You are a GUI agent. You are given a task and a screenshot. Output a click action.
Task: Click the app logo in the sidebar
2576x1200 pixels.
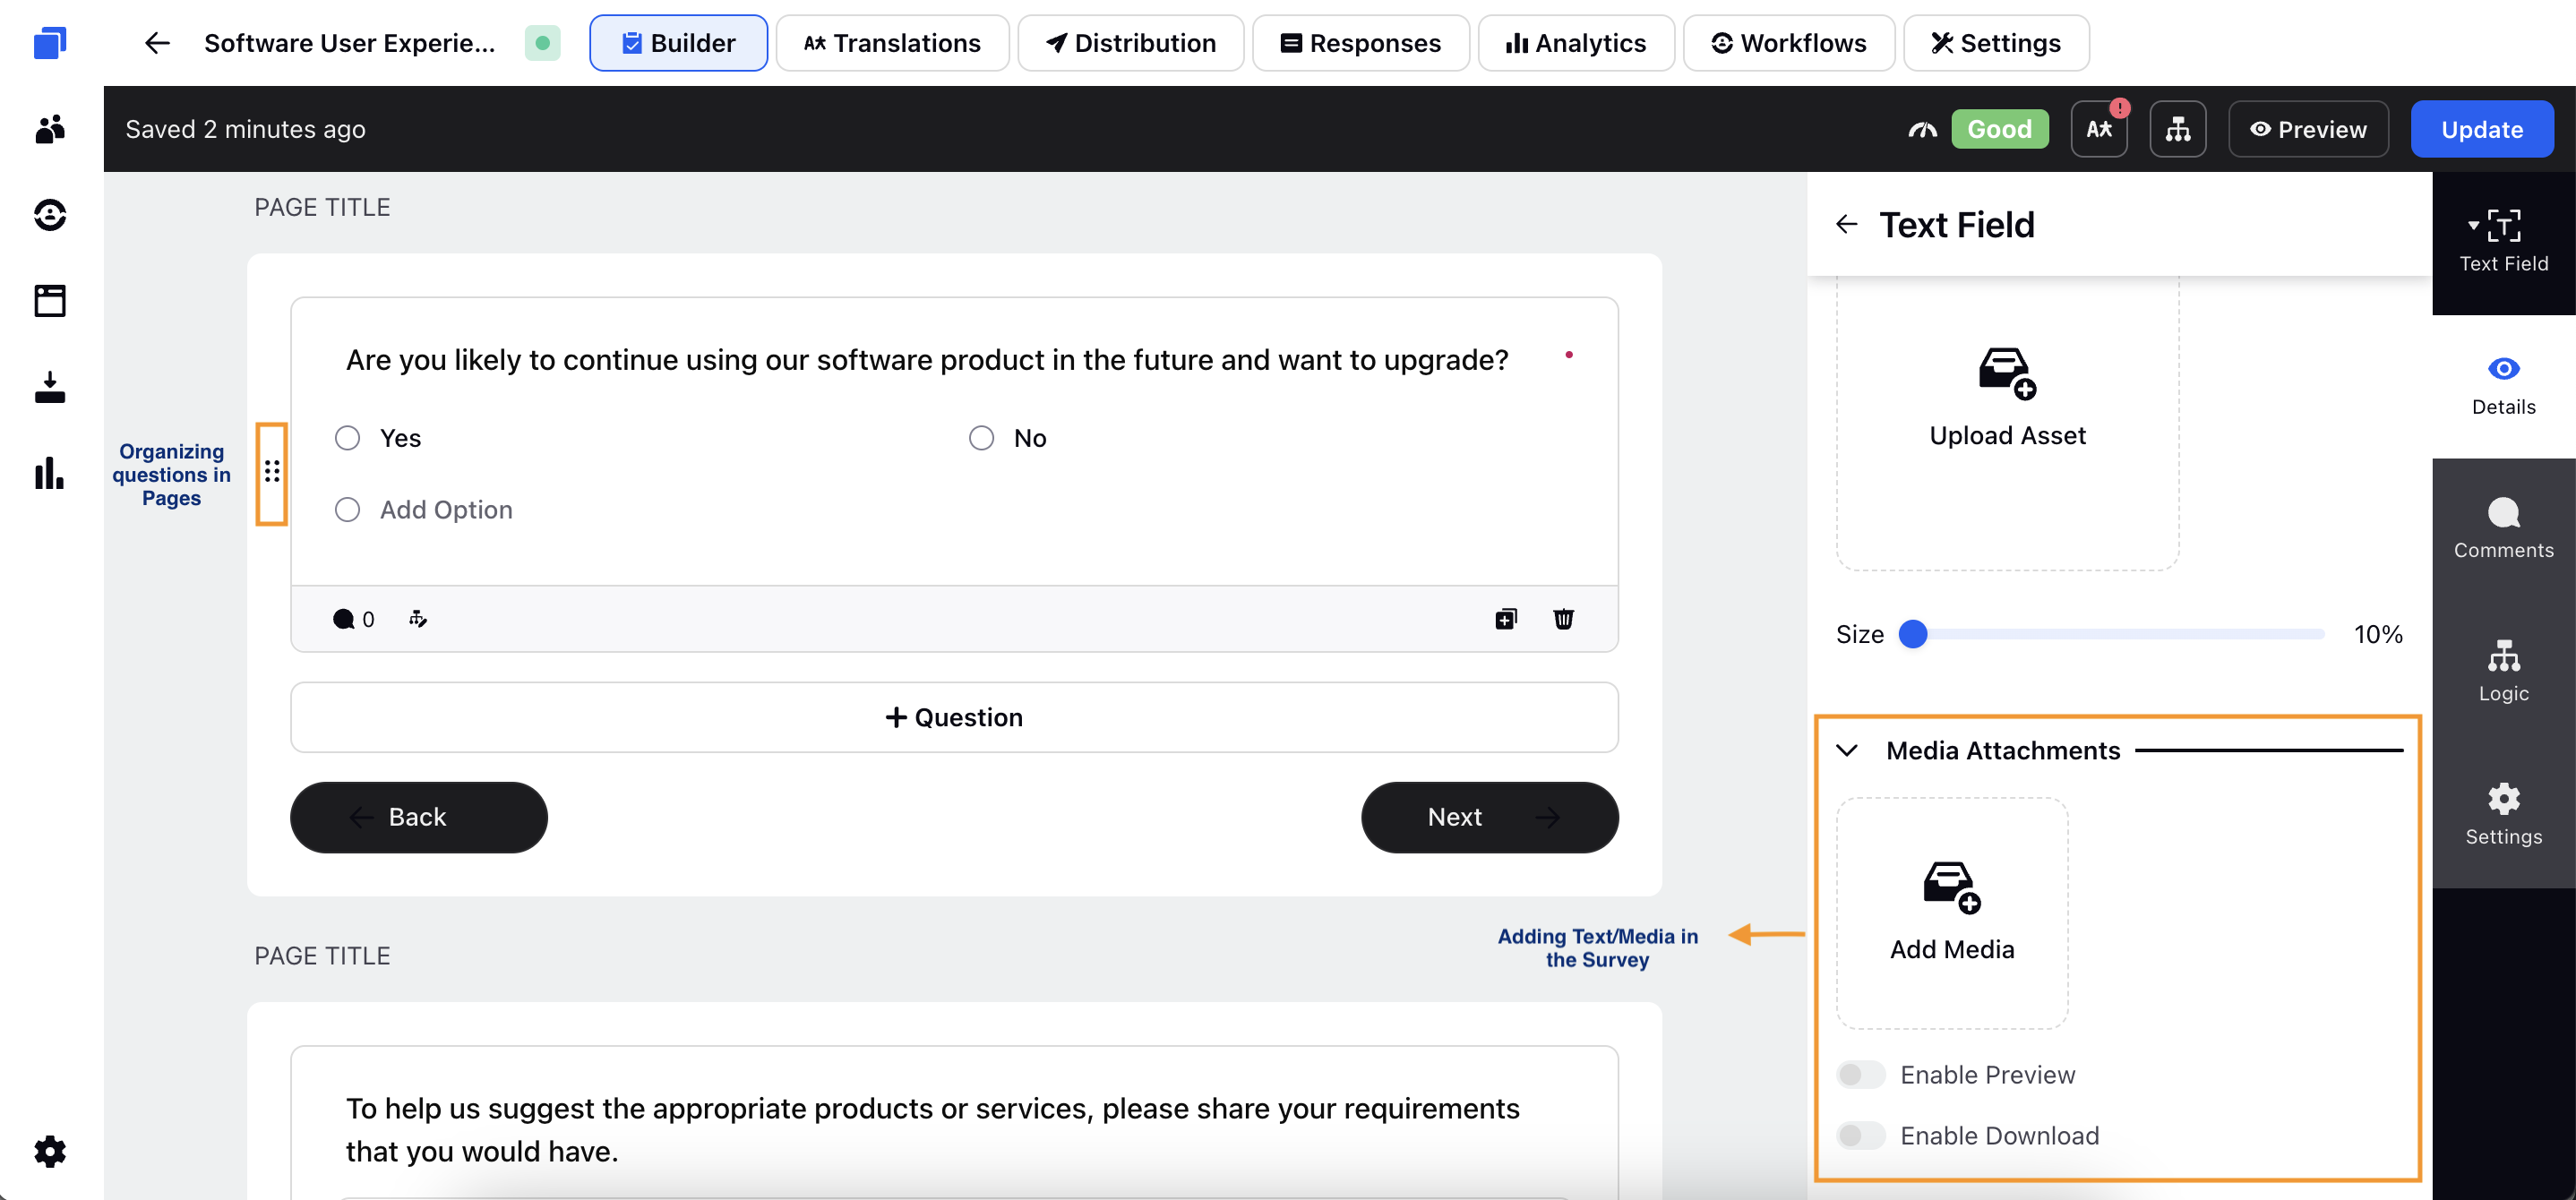click(50, 43)
